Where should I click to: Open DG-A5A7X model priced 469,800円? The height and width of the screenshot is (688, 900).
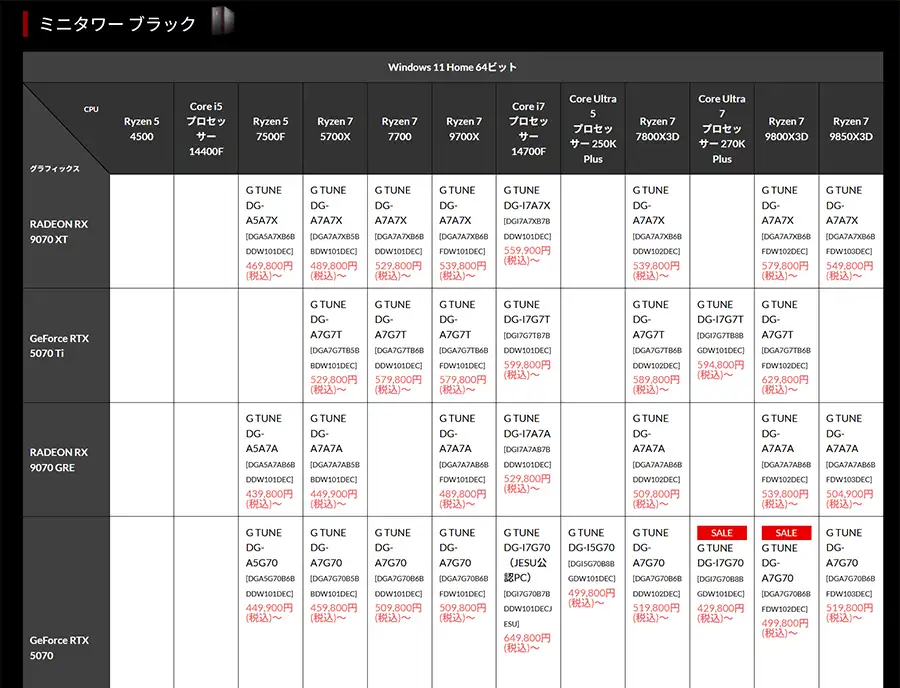tap(270, 232)
